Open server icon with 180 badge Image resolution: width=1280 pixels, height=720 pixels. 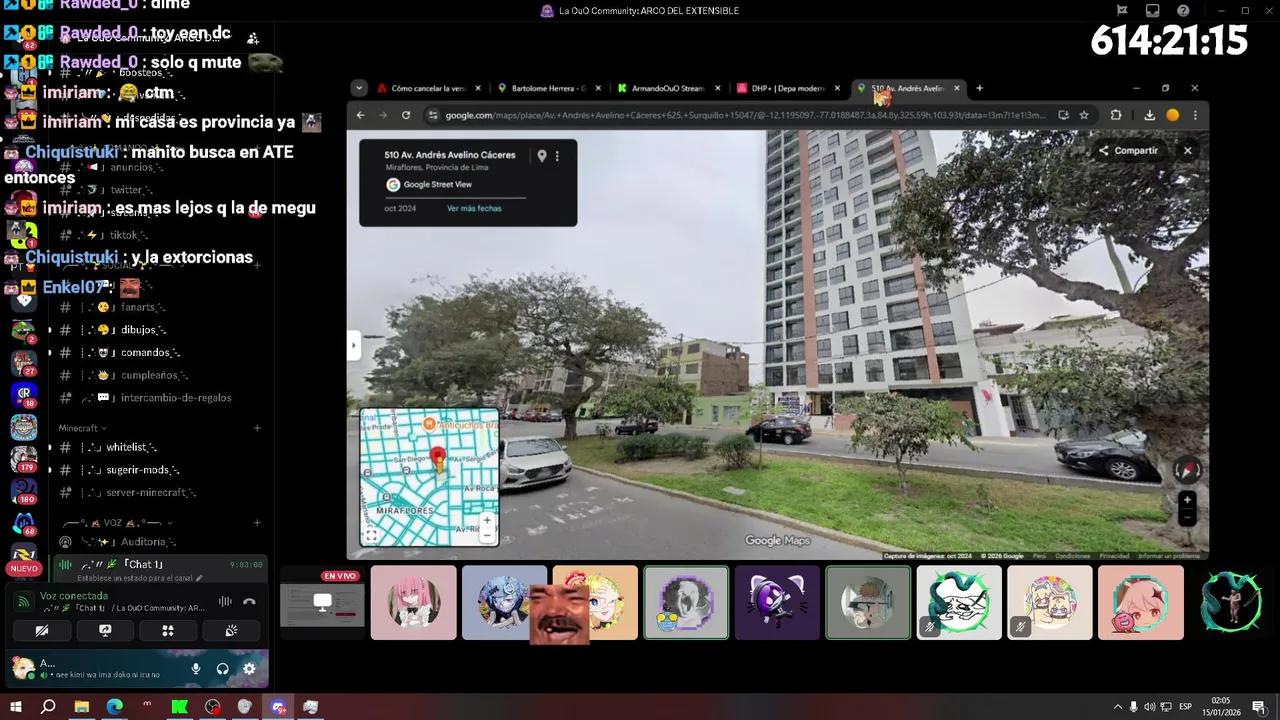point(24,490)
